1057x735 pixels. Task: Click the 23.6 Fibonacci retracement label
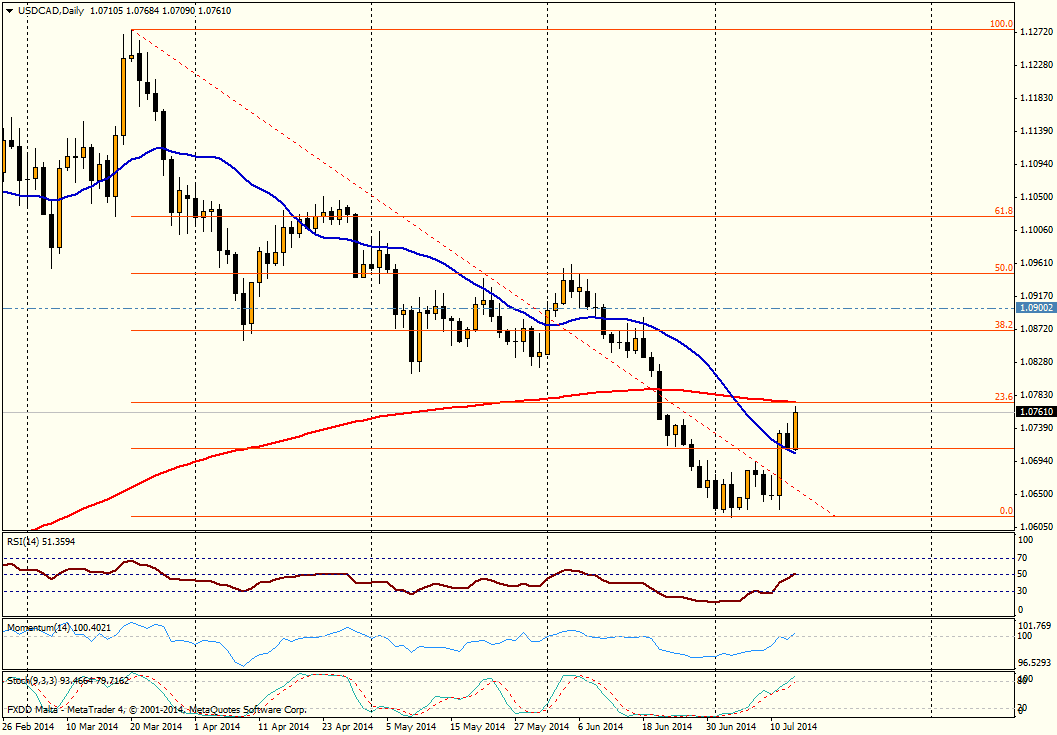(x=1004, y=397)
